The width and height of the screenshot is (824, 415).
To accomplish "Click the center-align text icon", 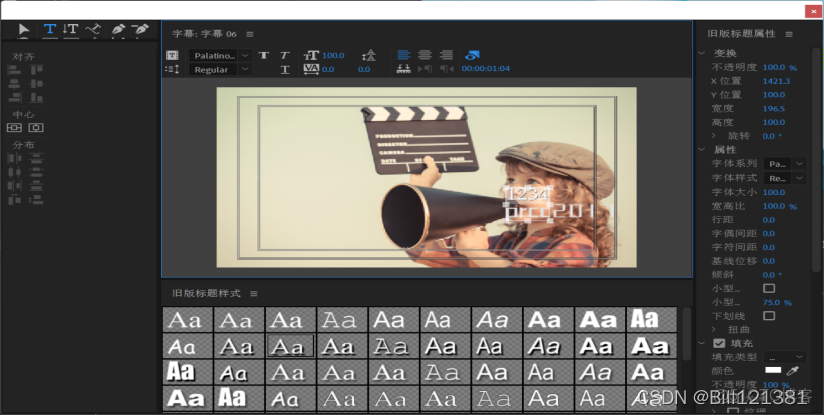I will click(425, 55).
